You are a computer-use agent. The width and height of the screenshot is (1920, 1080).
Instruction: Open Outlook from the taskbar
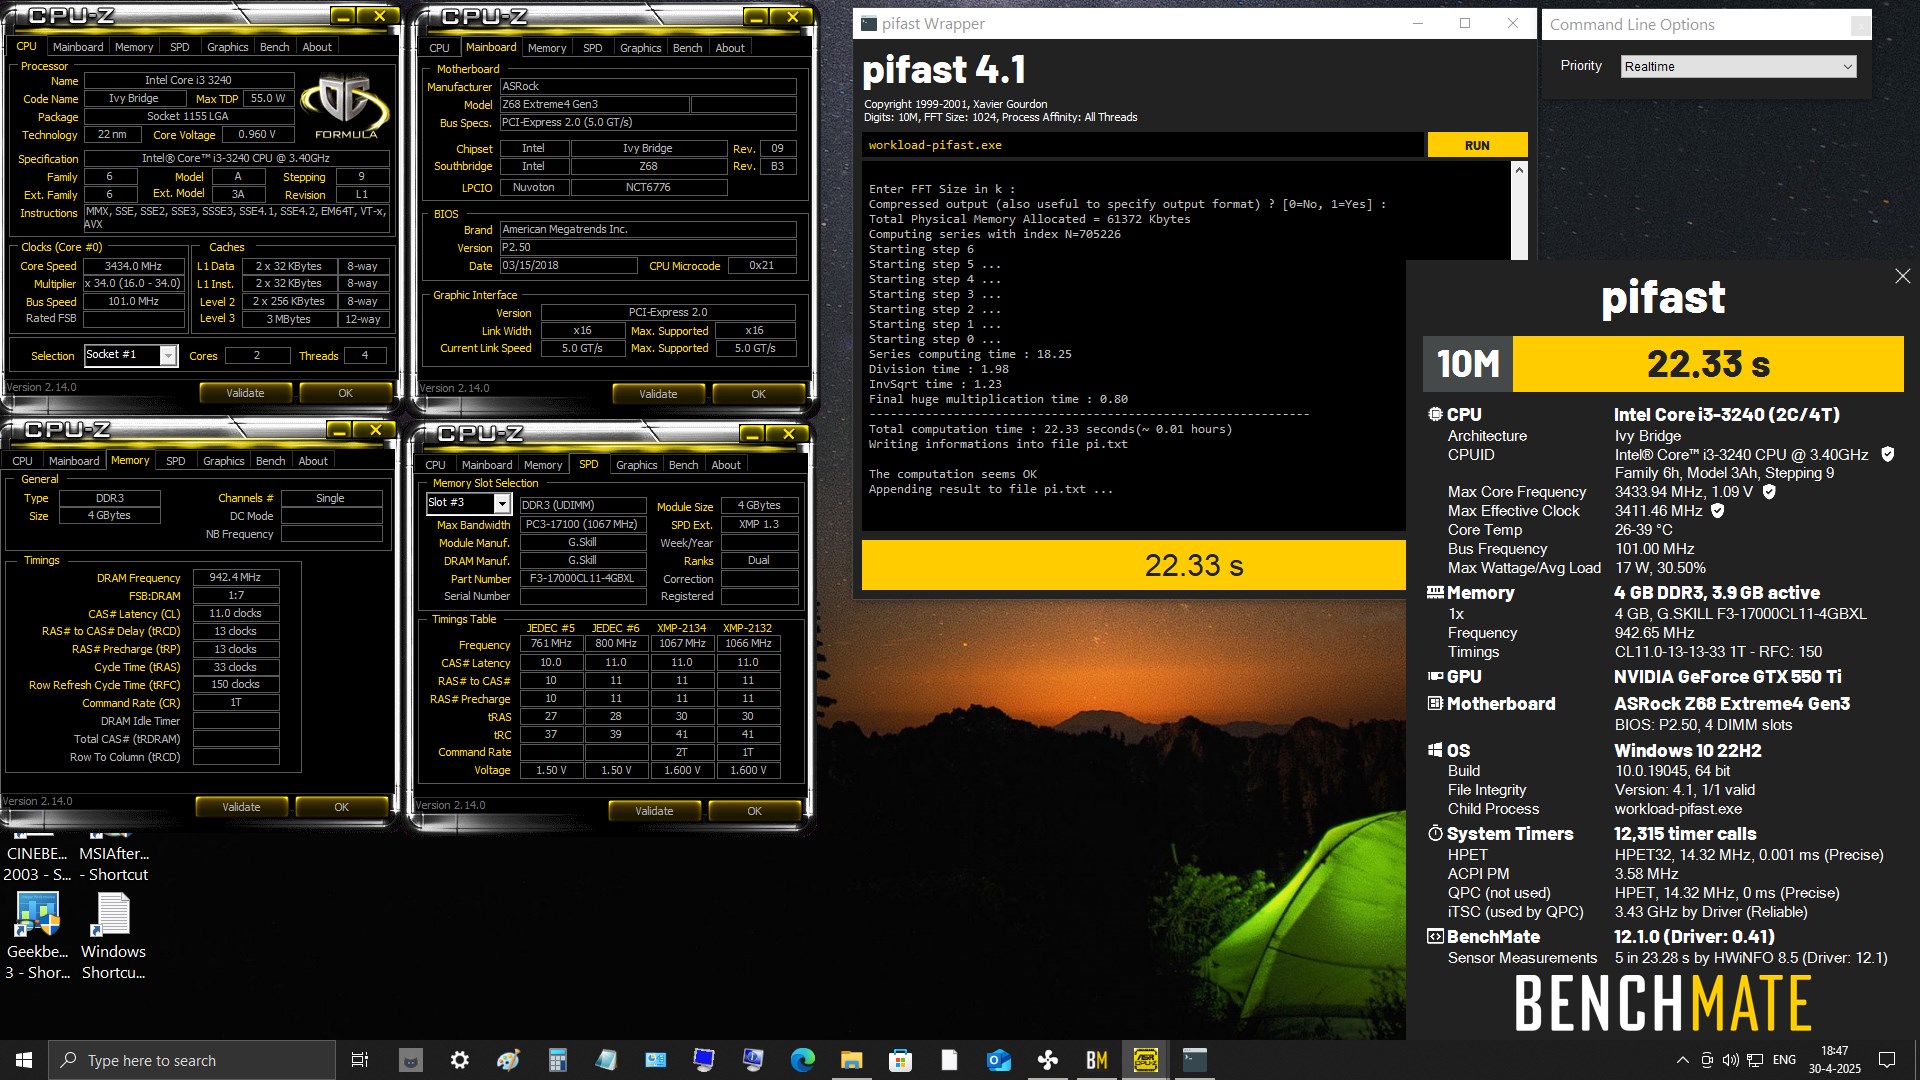(x=998, y=1060)
